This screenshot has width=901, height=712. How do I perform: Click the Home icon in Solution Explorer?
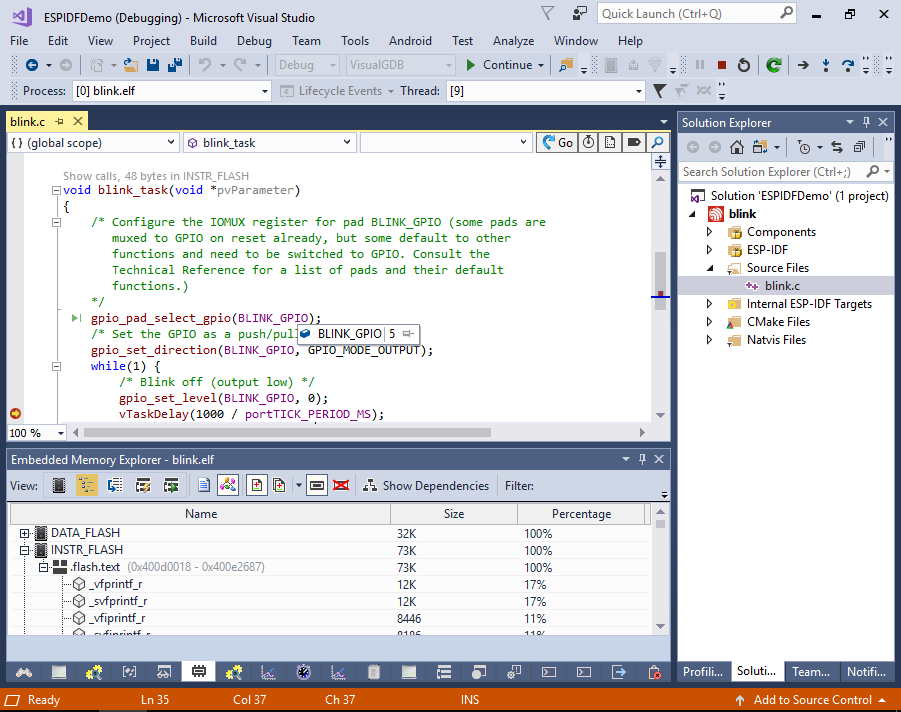coord(737,148)
